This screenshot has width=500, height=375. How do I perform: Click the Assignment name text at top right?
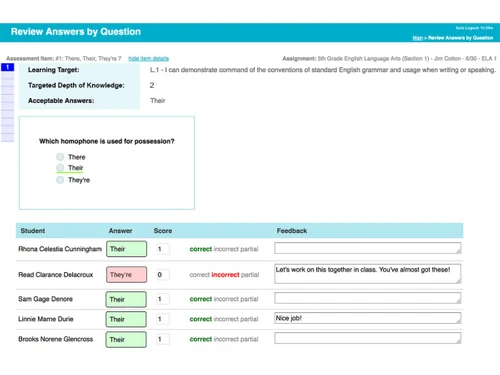(x=389, y=59)
